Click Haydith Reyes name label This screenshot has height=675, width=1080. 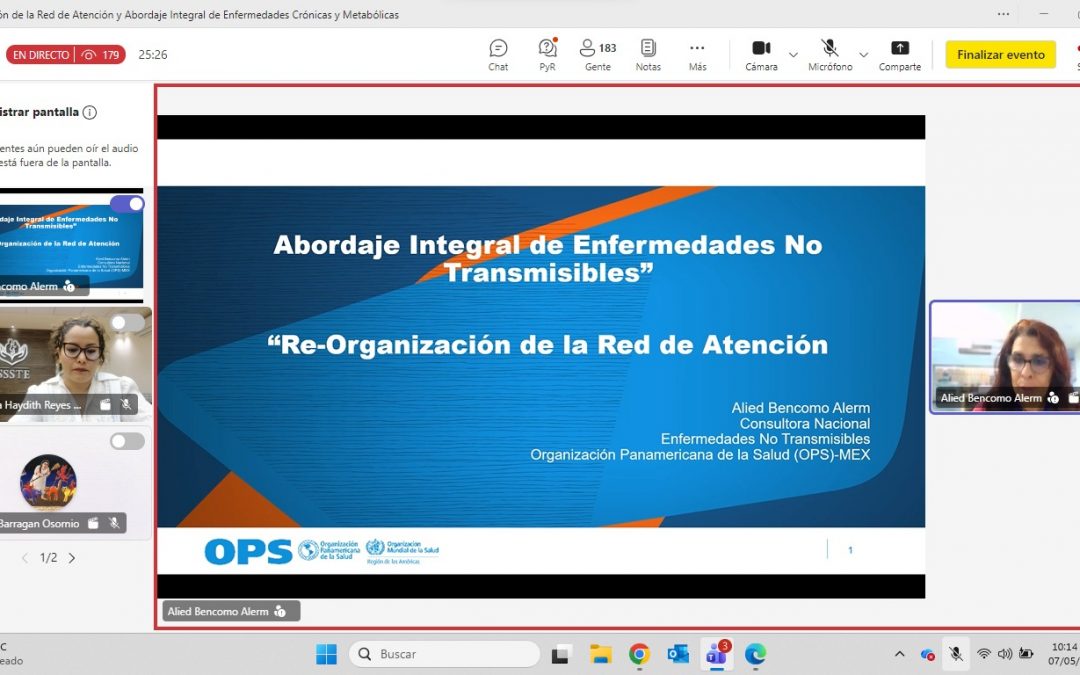coord(41,405)
